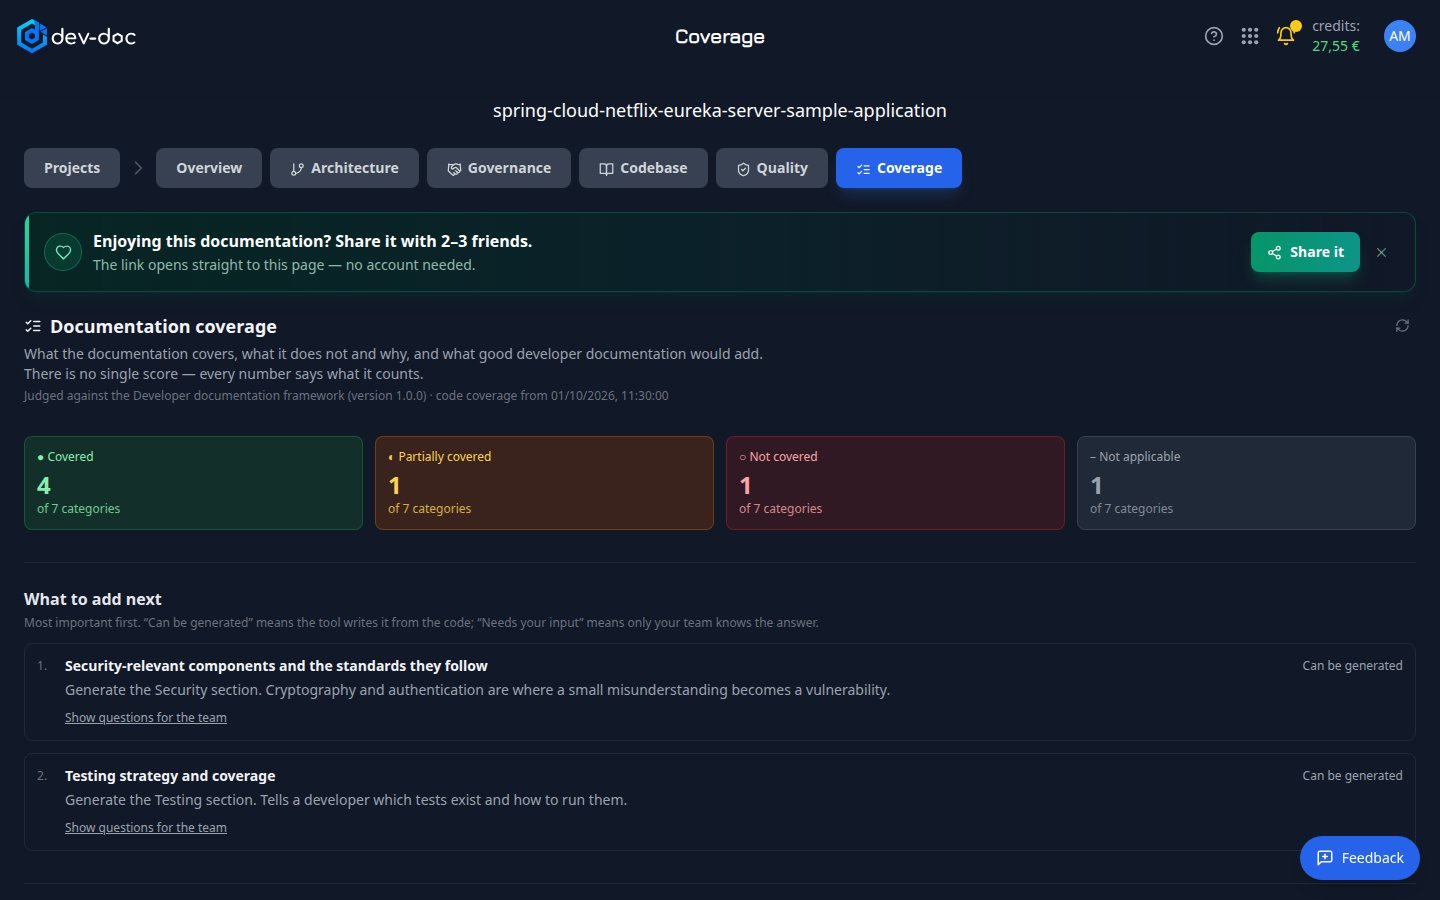Click the credits balance 27,55 €
The image size is (1440, 900).
[1336, 46]
